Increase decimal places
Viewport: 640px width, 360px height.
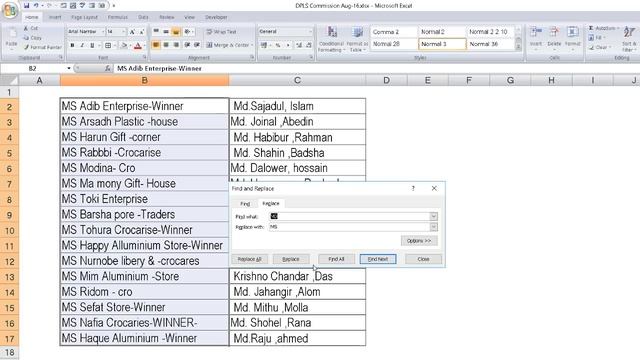(299, 45)
